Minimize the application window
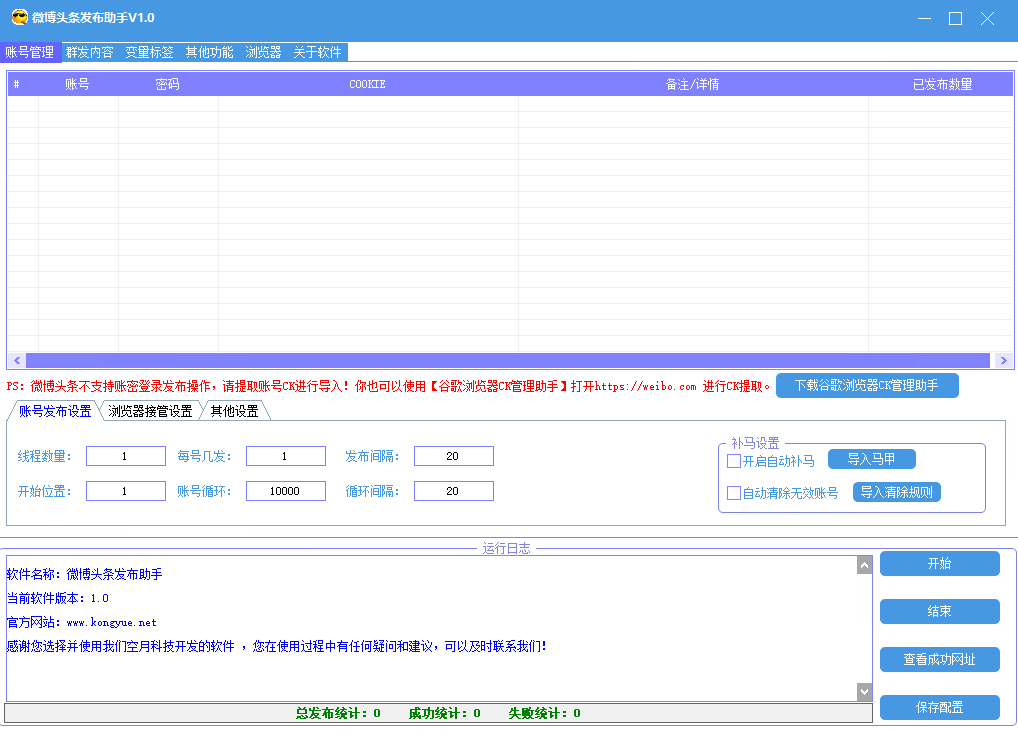1018x743 pixels. (x=925, y=18)
